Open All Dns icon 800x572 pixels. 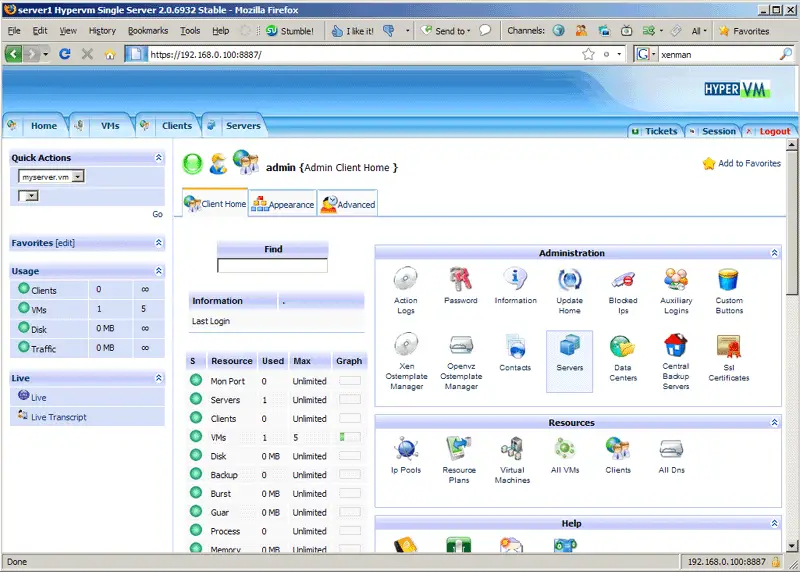671,455
